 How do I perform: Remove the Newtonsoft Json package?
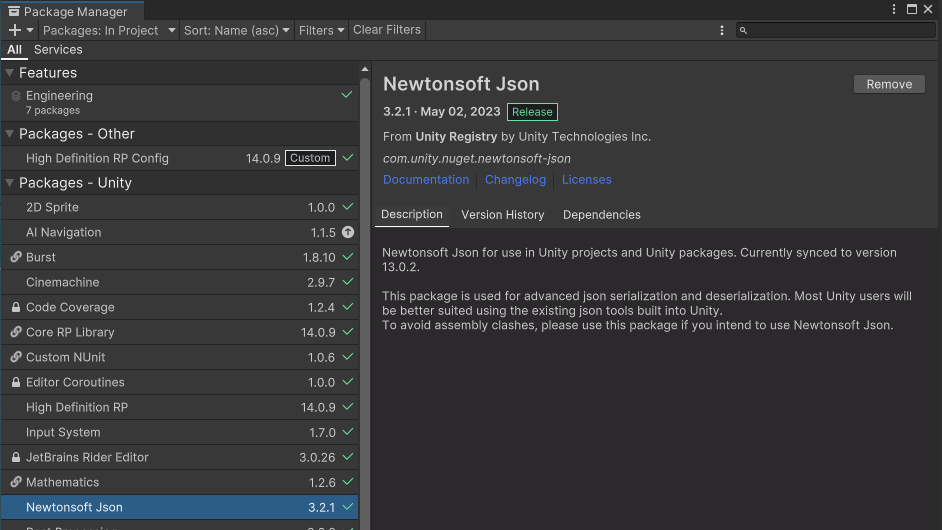(x=888, y=84)
